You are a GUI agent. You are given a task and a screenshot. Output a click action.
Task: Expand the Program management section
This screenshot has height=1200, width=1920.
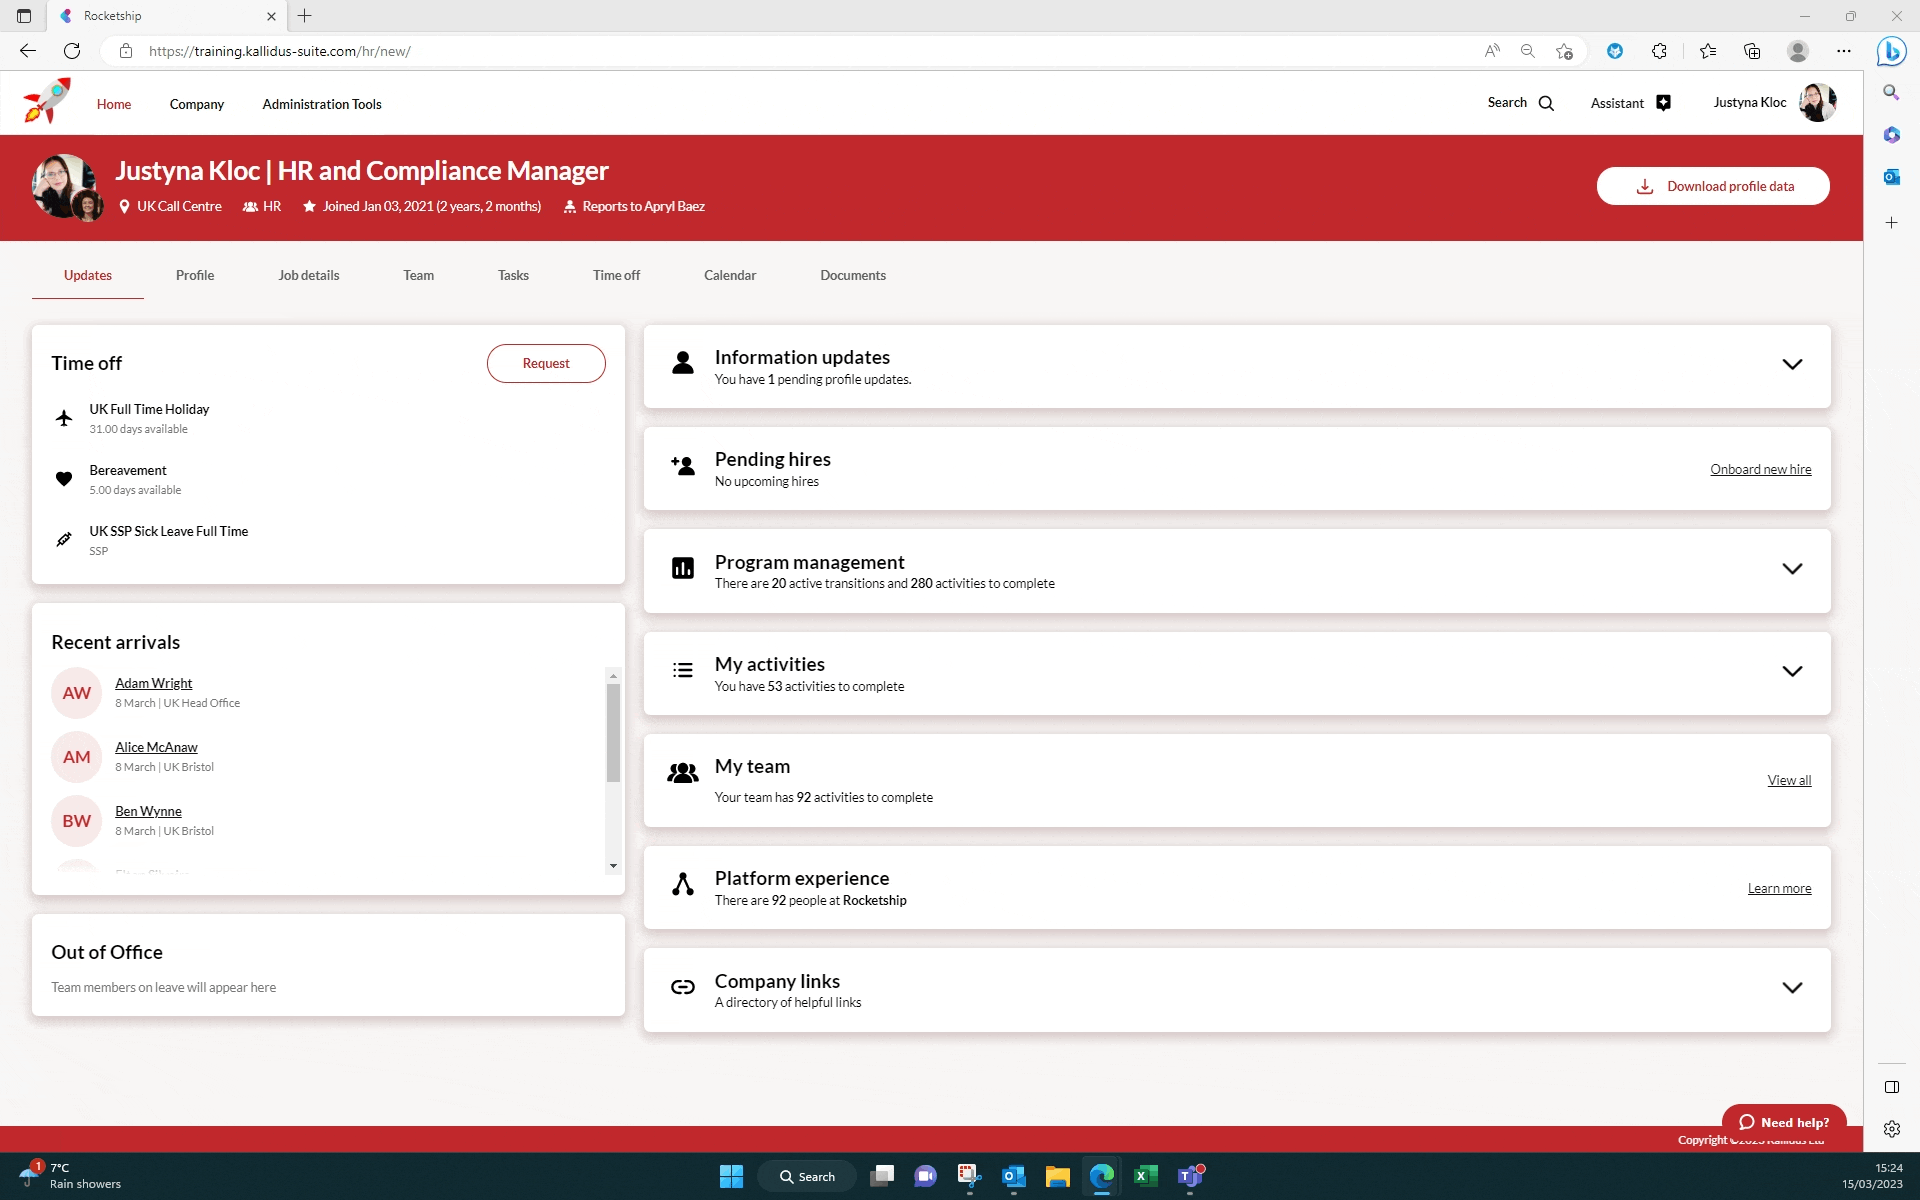click(x=1792, y=569)
